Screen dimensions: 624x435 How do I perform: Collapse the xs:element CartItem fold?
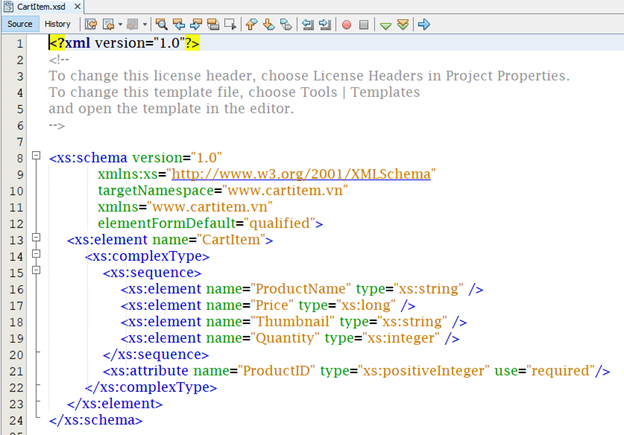click(36, 238)
